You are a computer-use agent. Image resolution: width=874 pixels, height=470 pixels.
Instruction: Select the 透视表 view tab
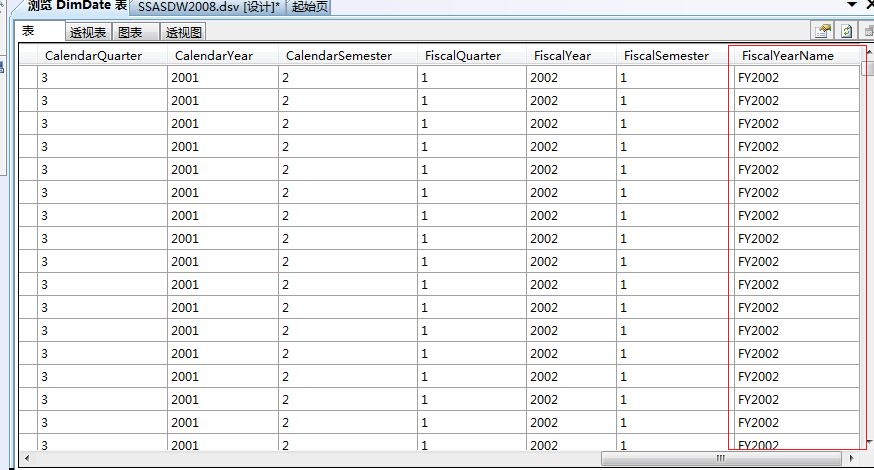[88, 32]
